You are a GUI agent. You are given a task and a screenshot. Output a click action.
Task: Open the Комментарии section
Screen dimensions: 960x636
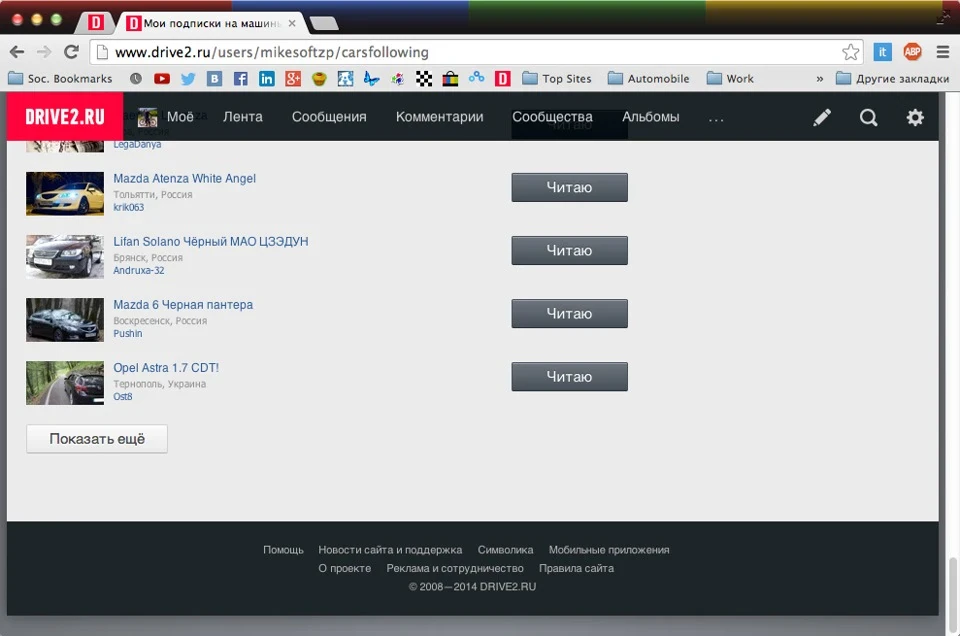click(440, 116)
